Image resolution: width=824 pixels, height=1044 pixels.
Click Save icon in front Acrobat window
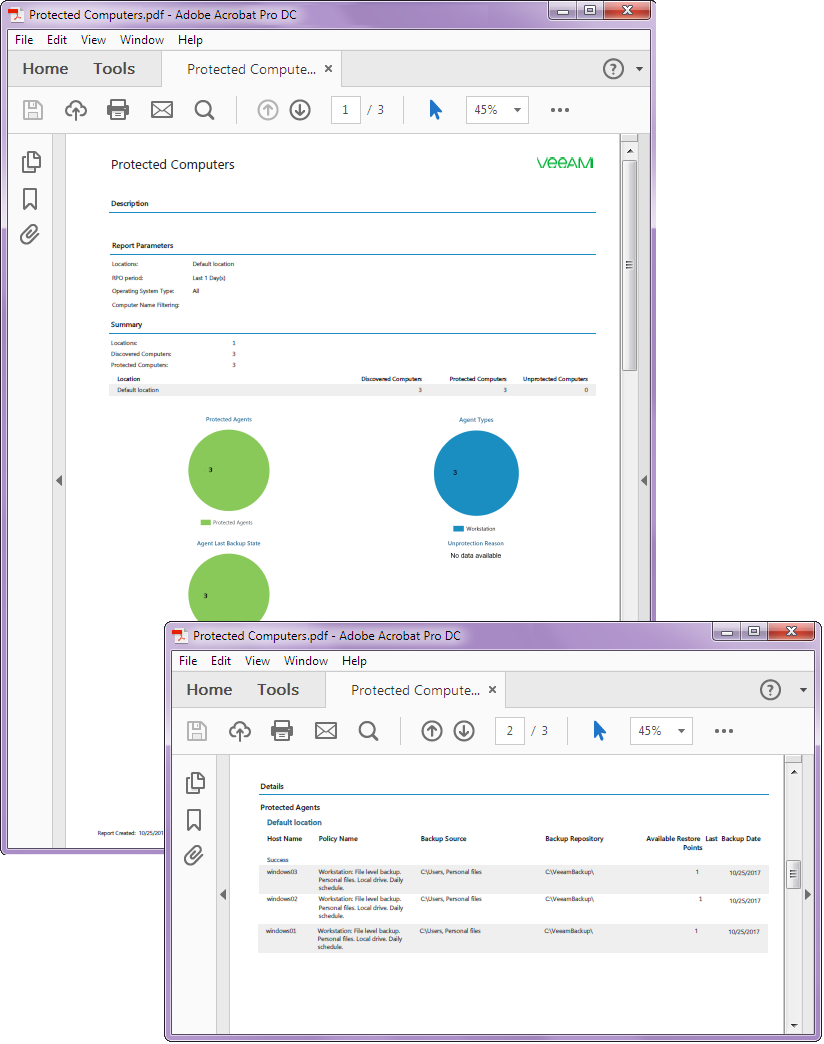click(x=196, y=731)
